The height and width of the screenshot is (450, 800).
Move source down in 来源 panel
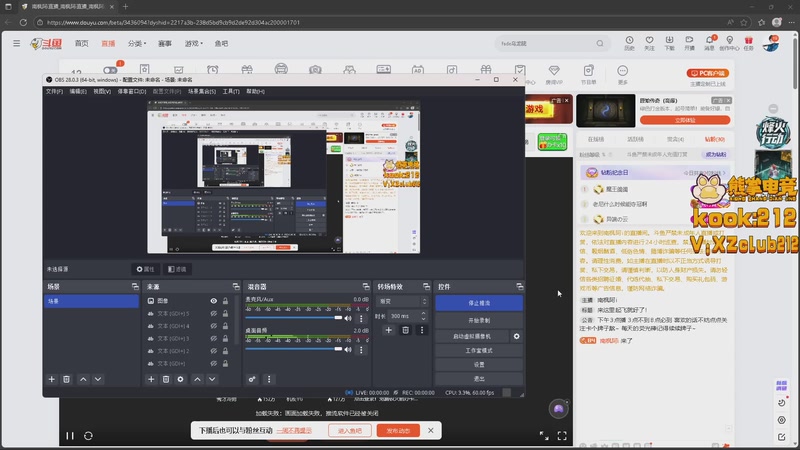(212, 379)
